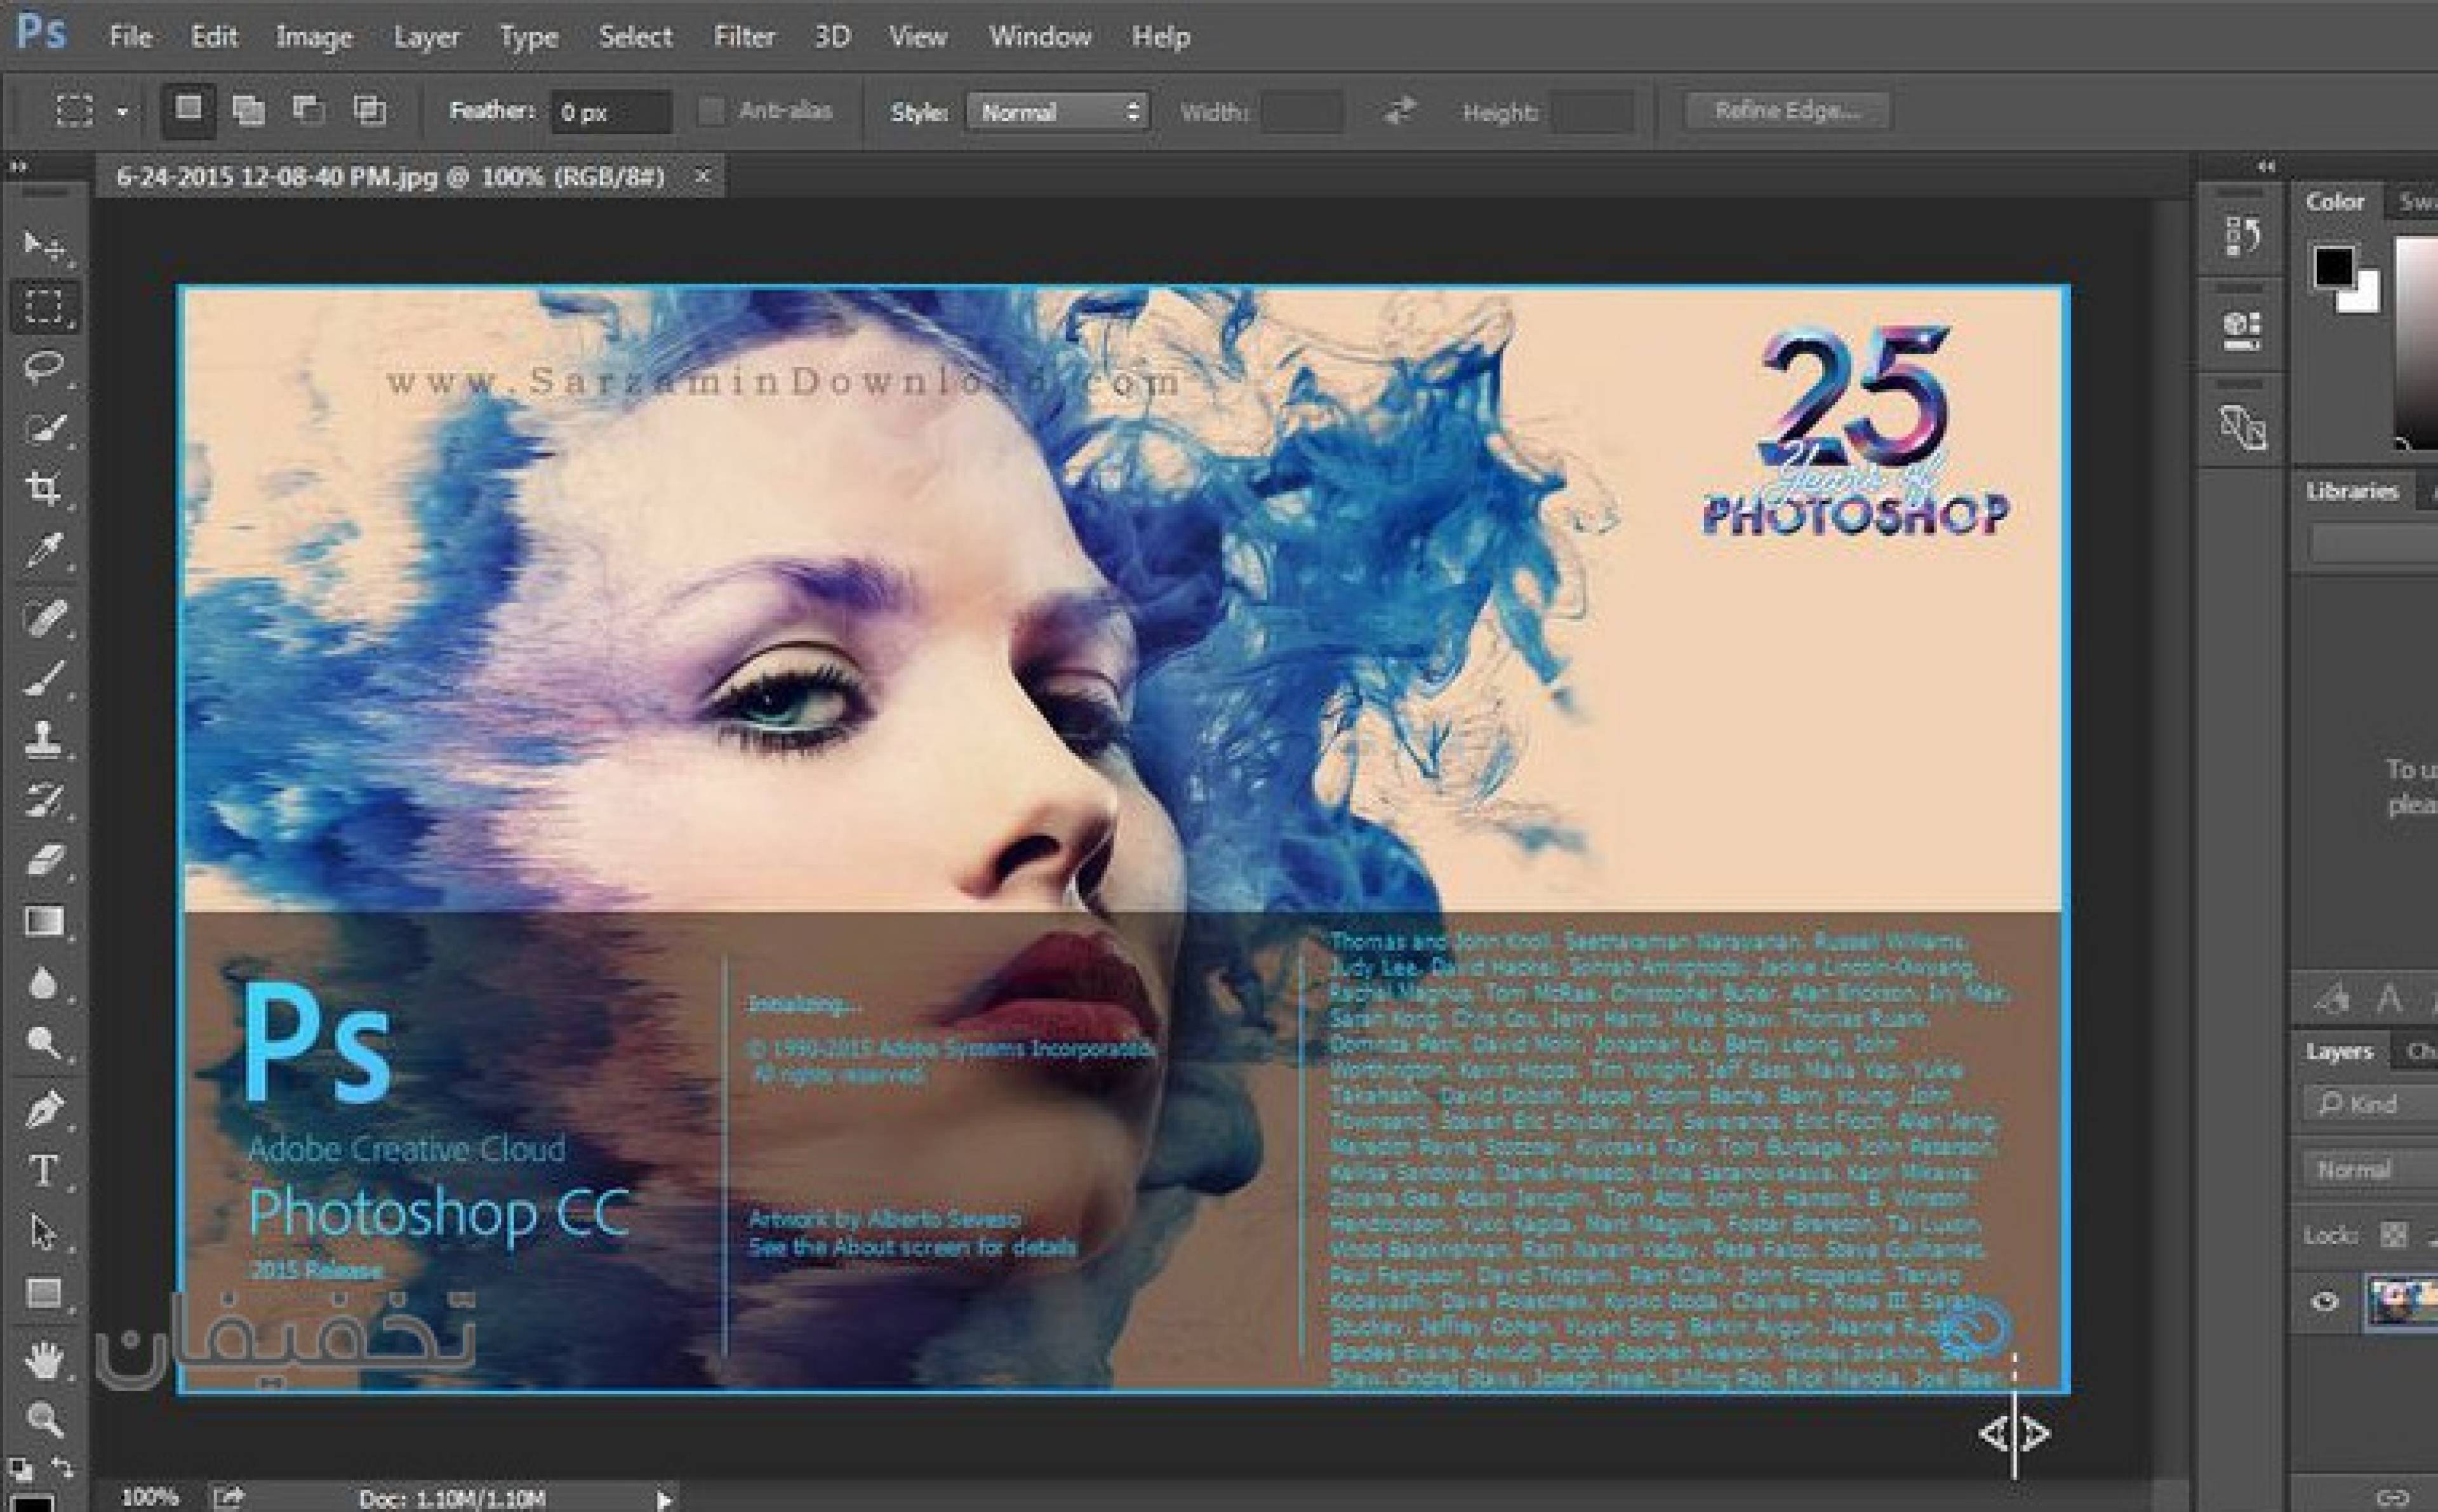This screenshot has height=1512, width=2438.
Task: Close the 6-24-2015 document tab
Action: click(x=703, y=176)
